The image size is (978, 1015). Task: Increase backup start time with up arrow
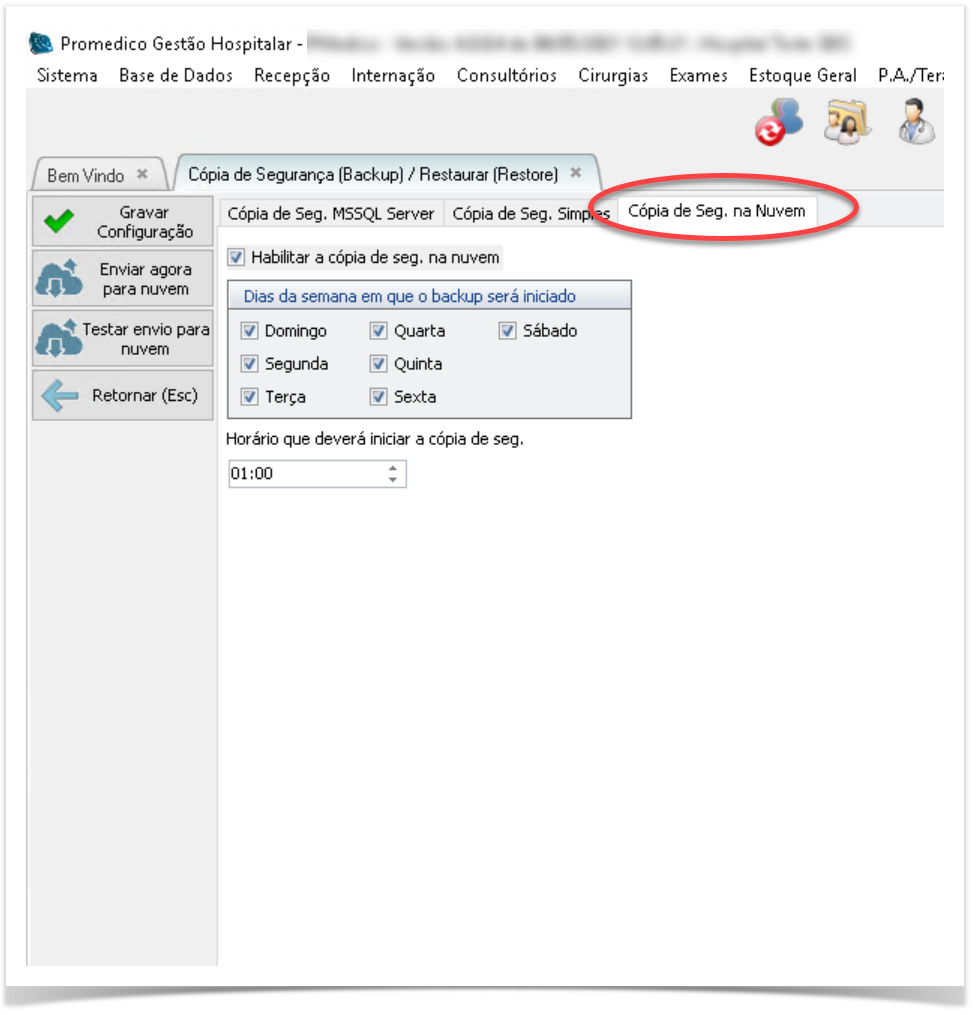tap(393, 468)
